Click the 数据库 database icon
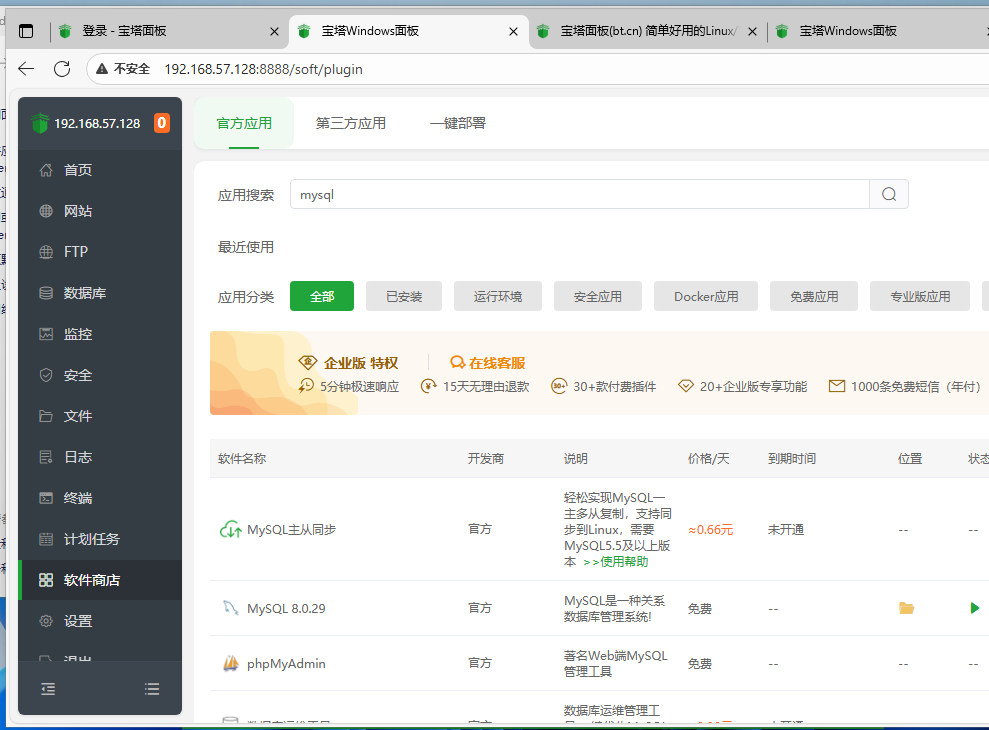989x730 pixels. tap(46, 293)
